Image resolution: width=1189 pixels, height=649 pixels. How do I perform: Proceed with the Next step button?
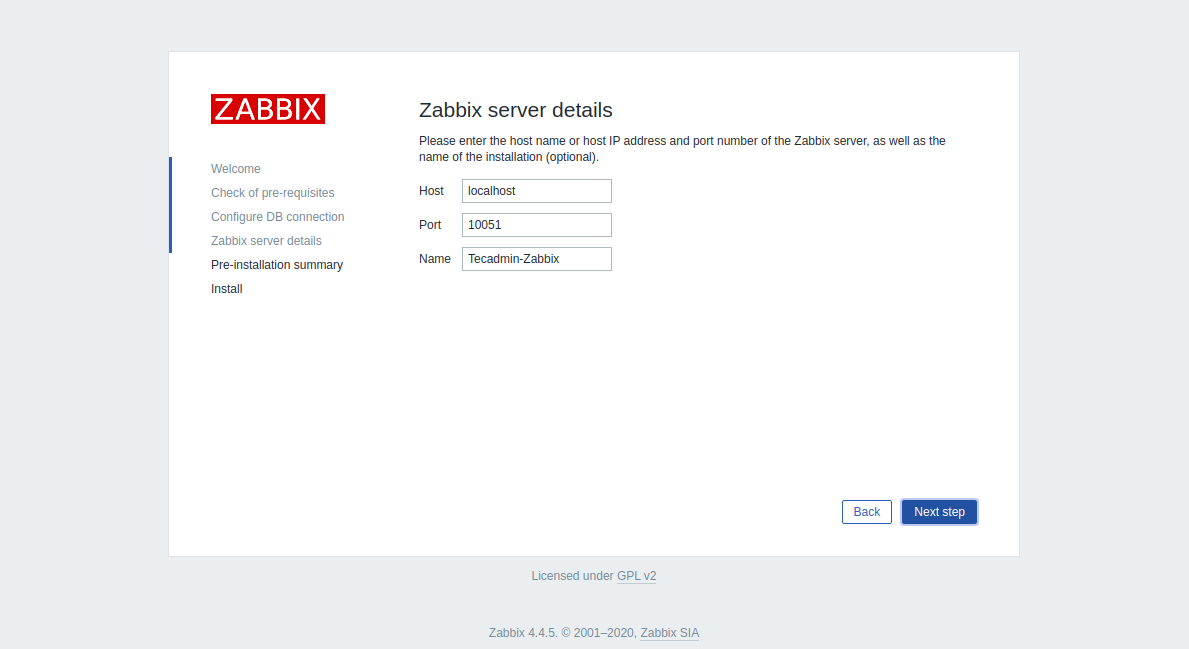(x=939, y=512)
